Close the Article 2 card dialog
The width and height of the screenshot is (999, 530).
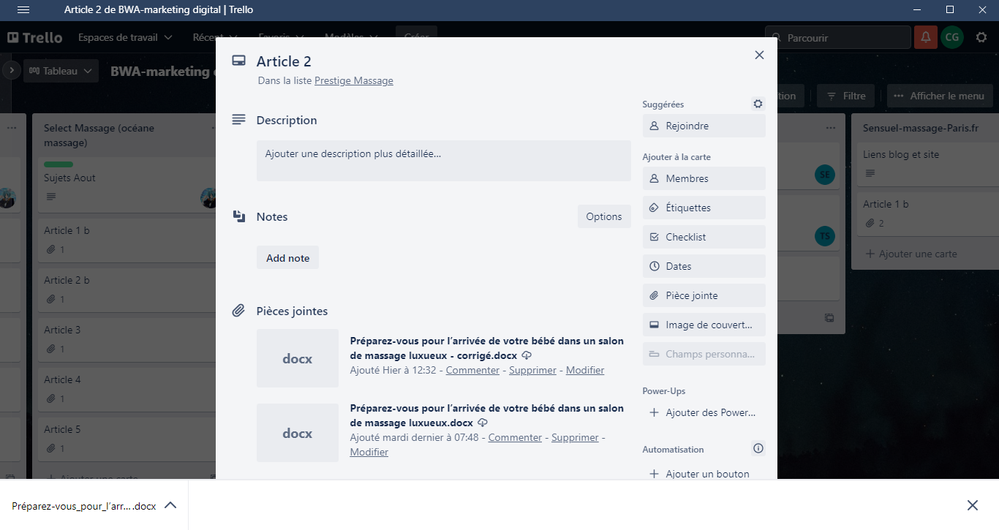coord(759,55)
